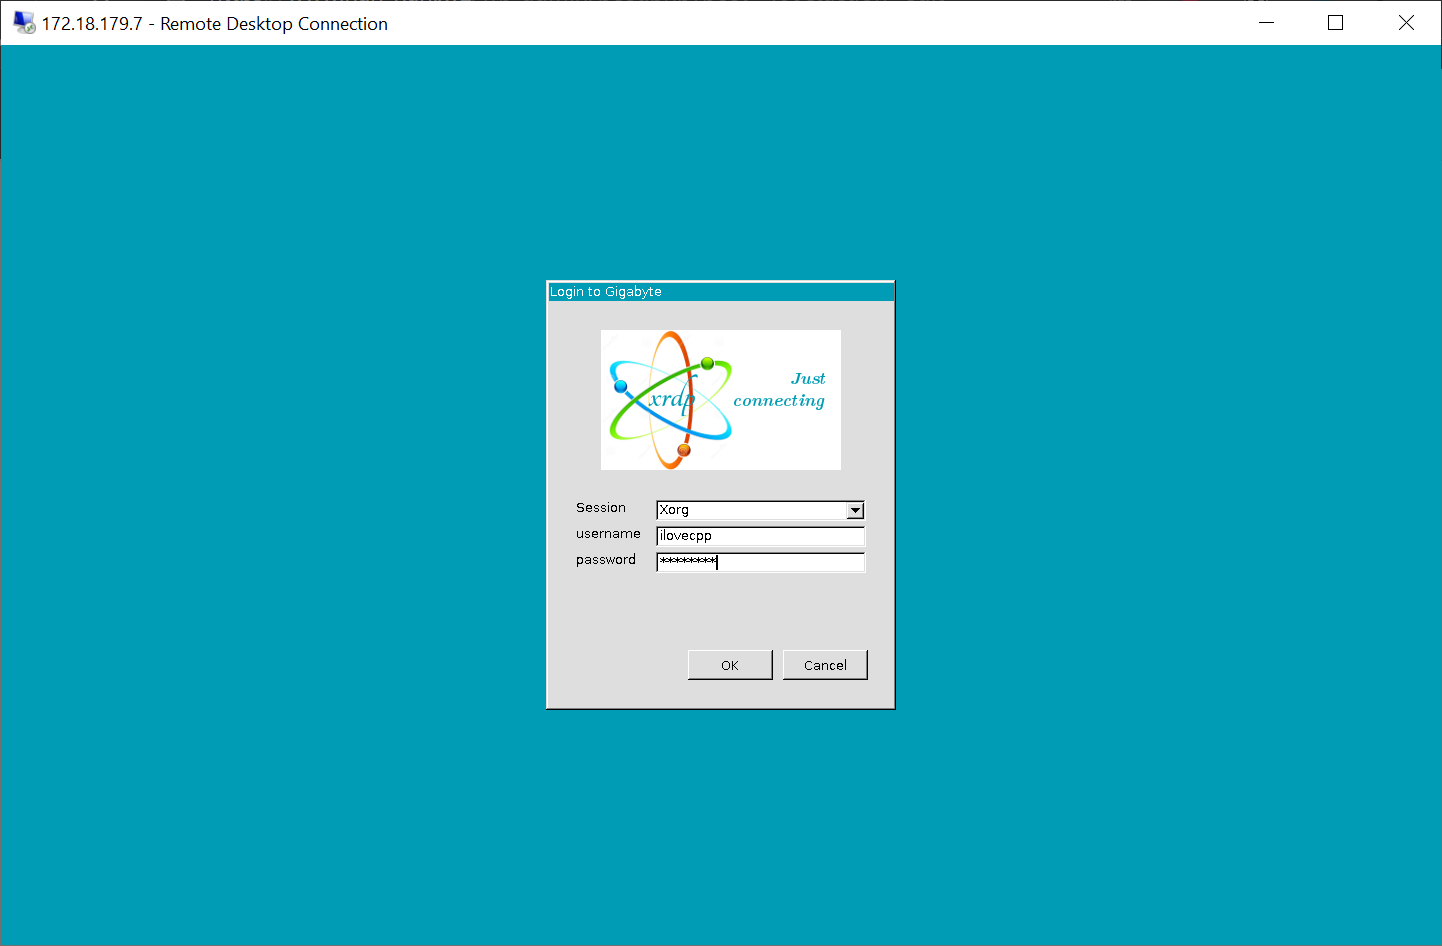The width and height of the screenshot is (1442, 946).
Task: Click the username label
Action: [x=608, y=534]
